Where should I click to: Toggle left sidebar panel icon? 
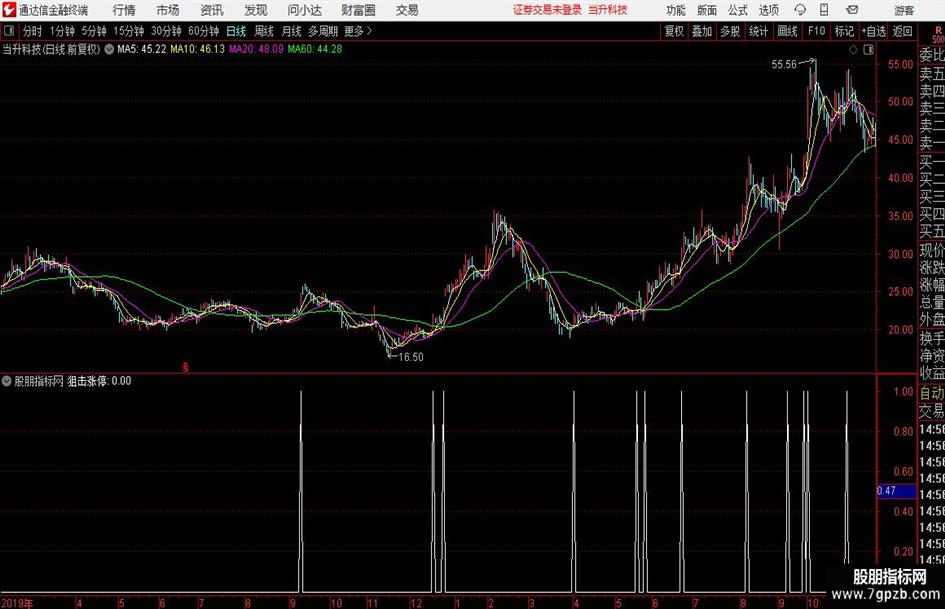click(x=9, y=31)
